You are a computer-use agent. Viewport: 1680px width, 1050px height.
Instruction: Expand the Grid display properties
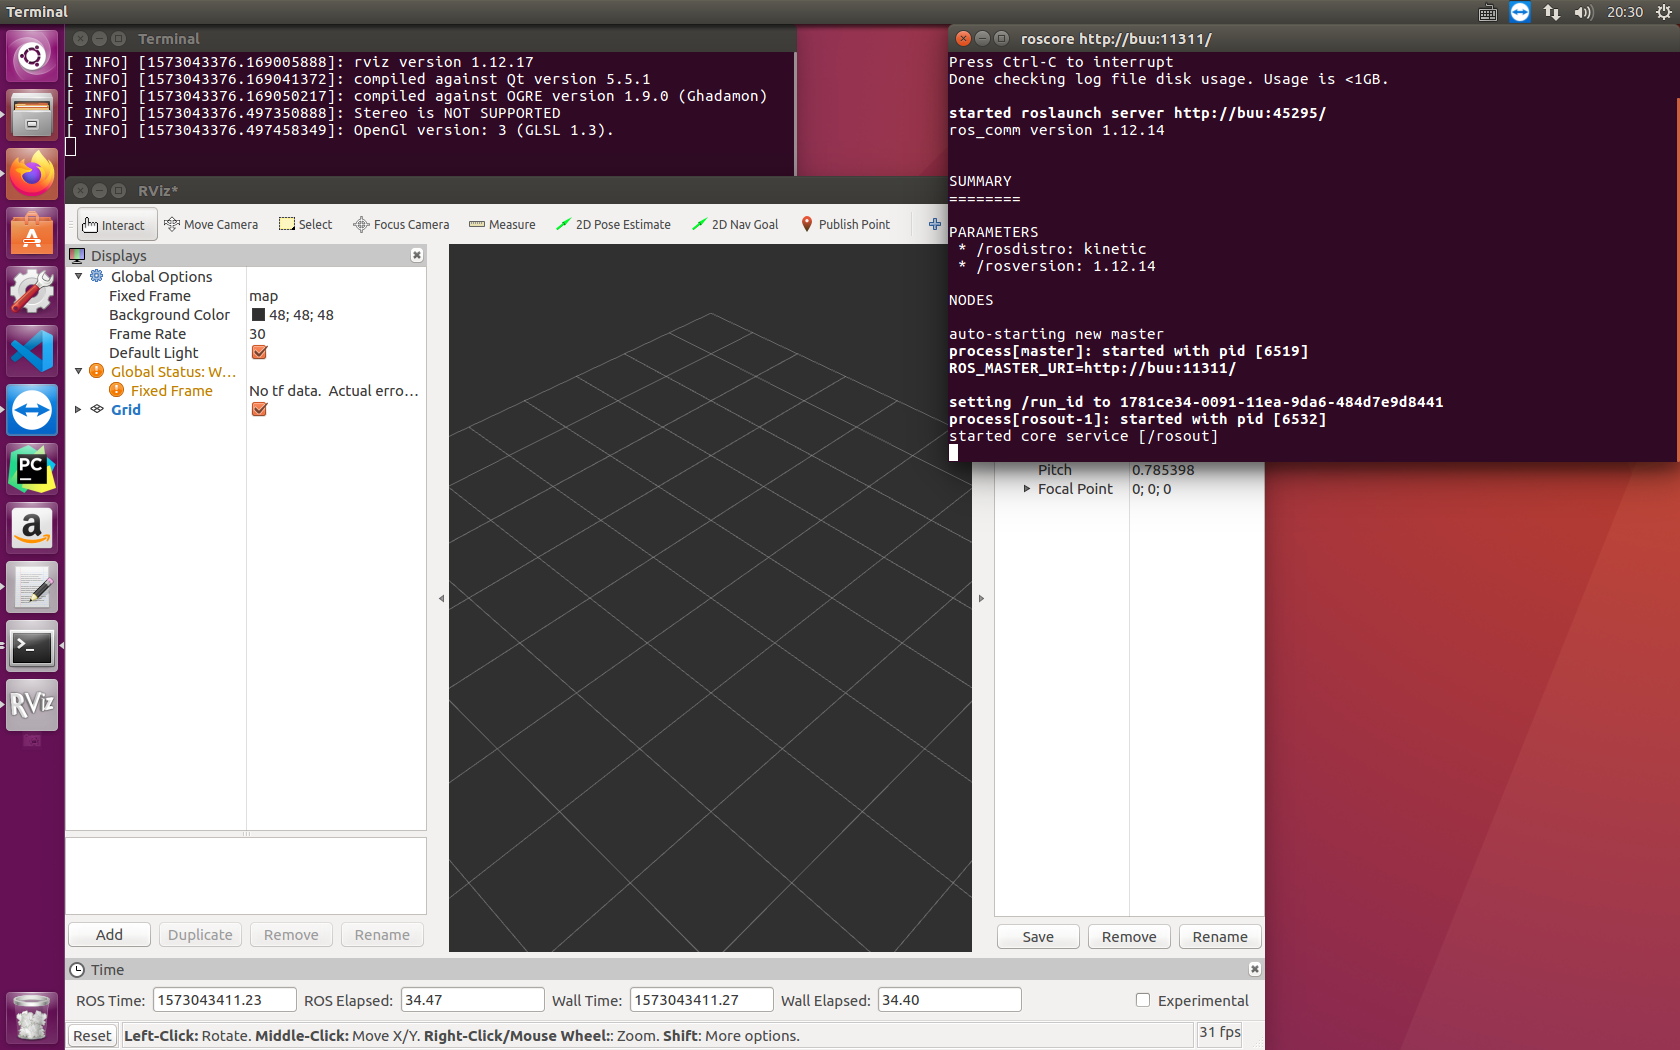tap(79, 409)
